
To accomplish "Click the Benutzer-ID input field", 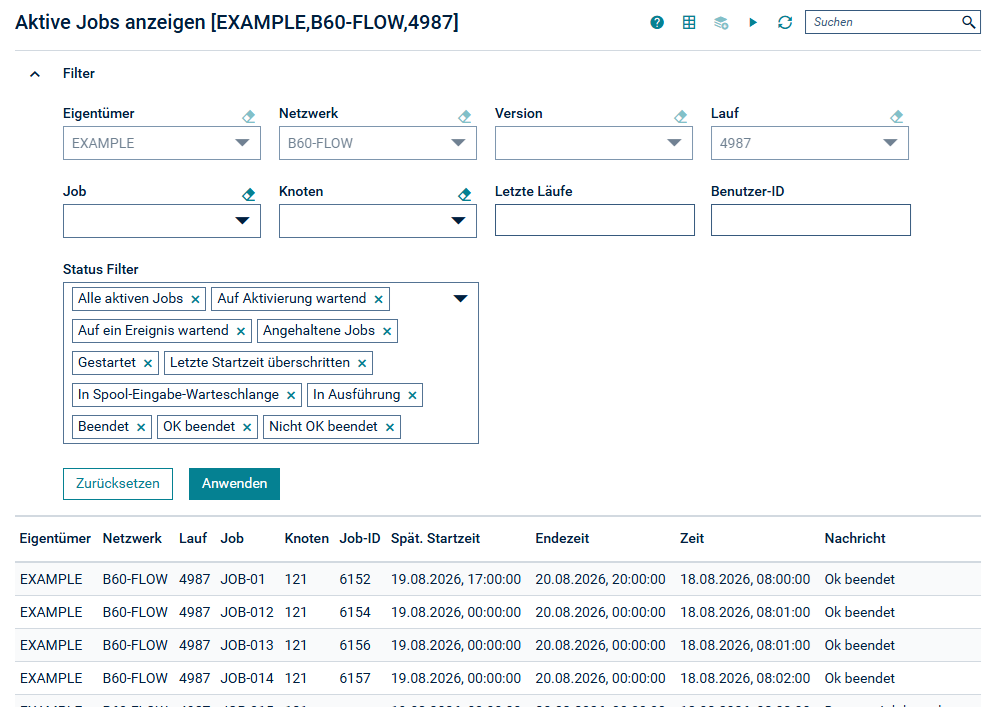I will [x=811, y=220].
